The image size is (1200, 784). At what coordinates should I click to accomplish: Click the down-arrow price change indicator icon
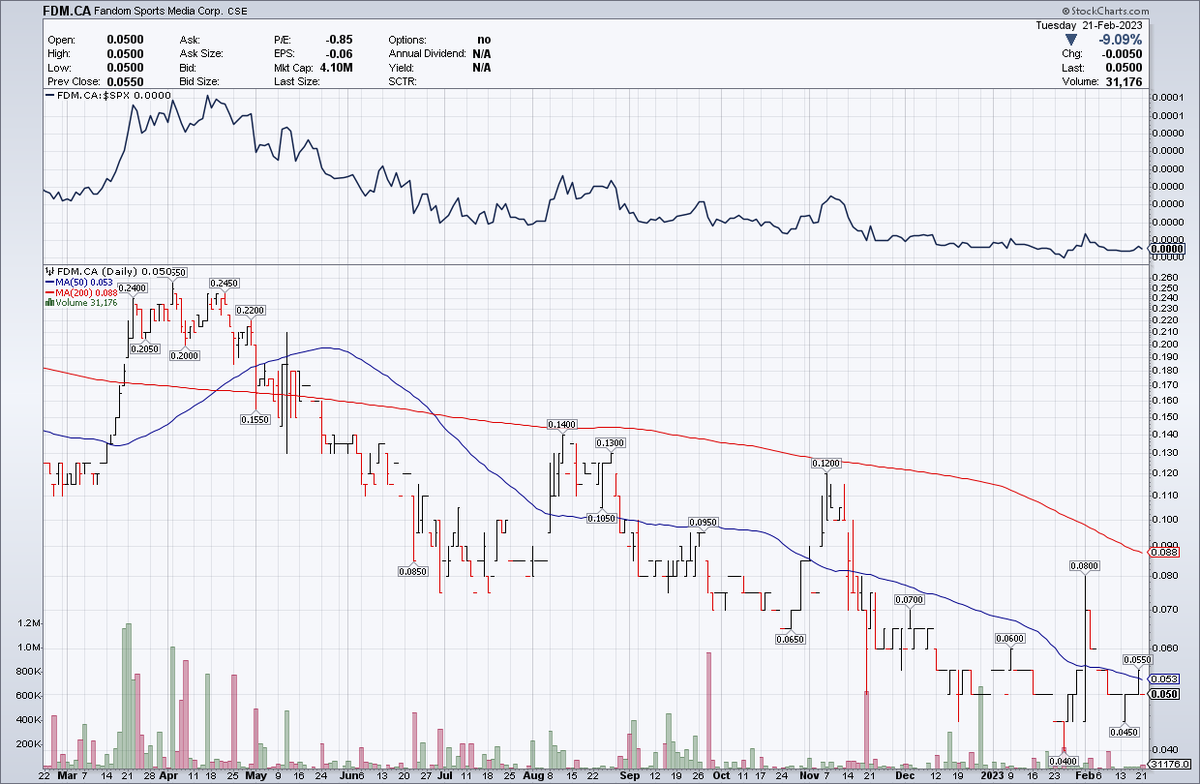1070,38
